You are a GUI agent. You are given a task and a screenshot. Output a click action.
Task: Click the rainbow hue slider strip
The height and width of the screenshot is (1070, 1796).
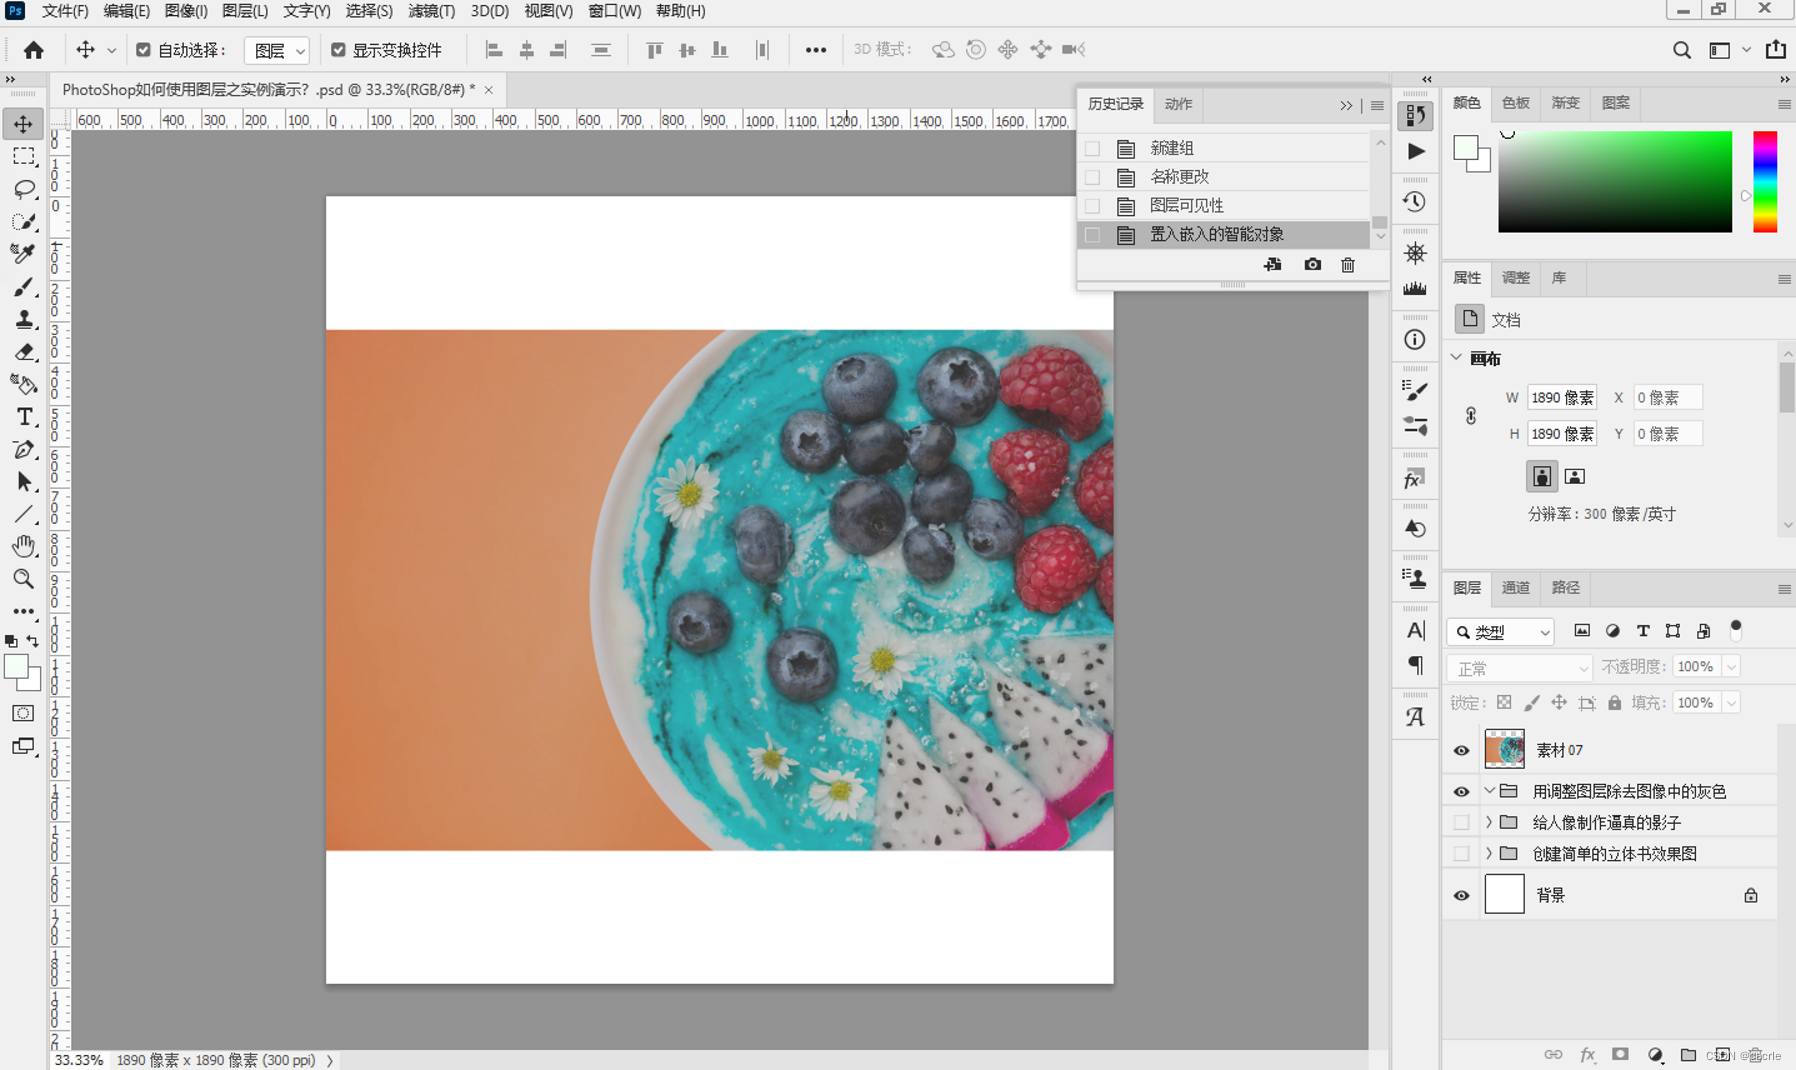coord(1765,182)
